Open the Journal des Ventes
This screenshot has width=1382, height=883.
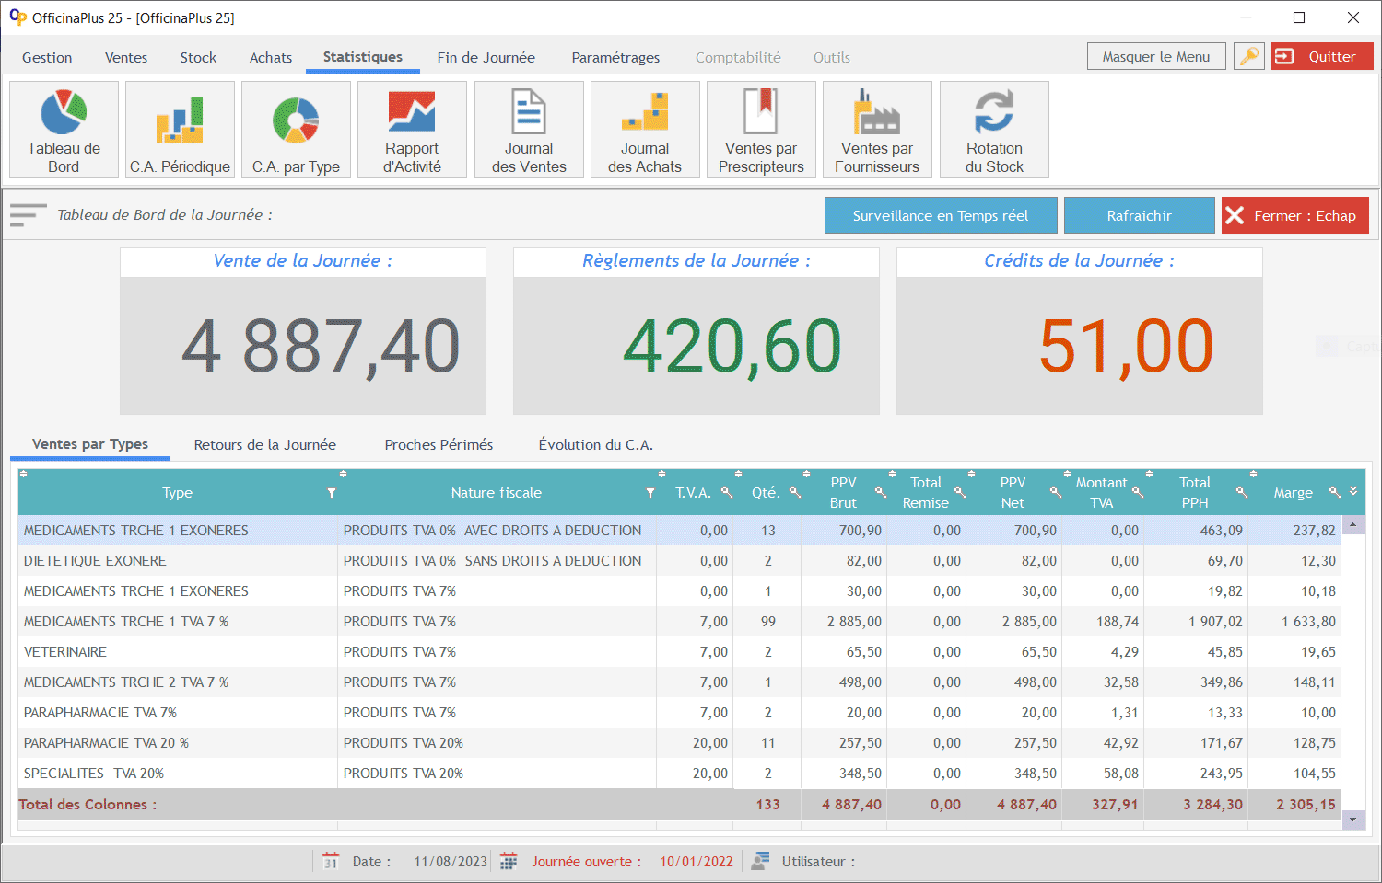coord(529,130)
